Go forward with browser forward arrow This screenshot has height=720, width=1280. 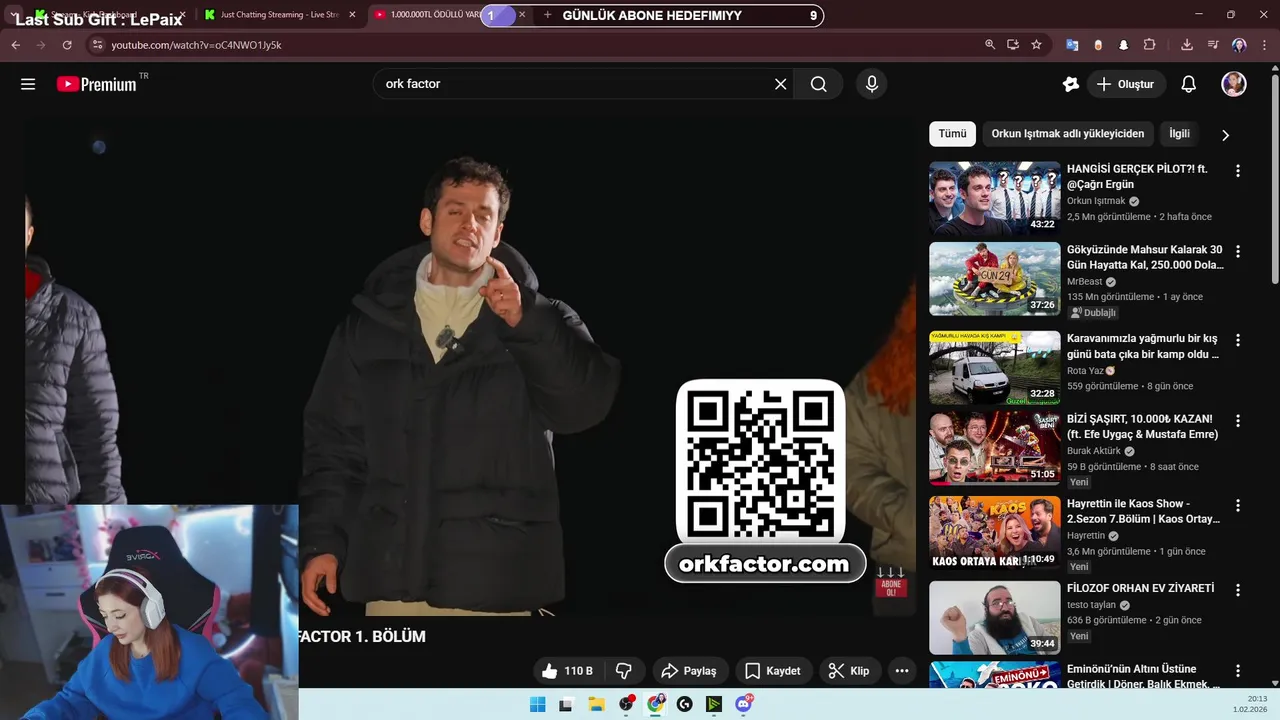click(41, 45)
